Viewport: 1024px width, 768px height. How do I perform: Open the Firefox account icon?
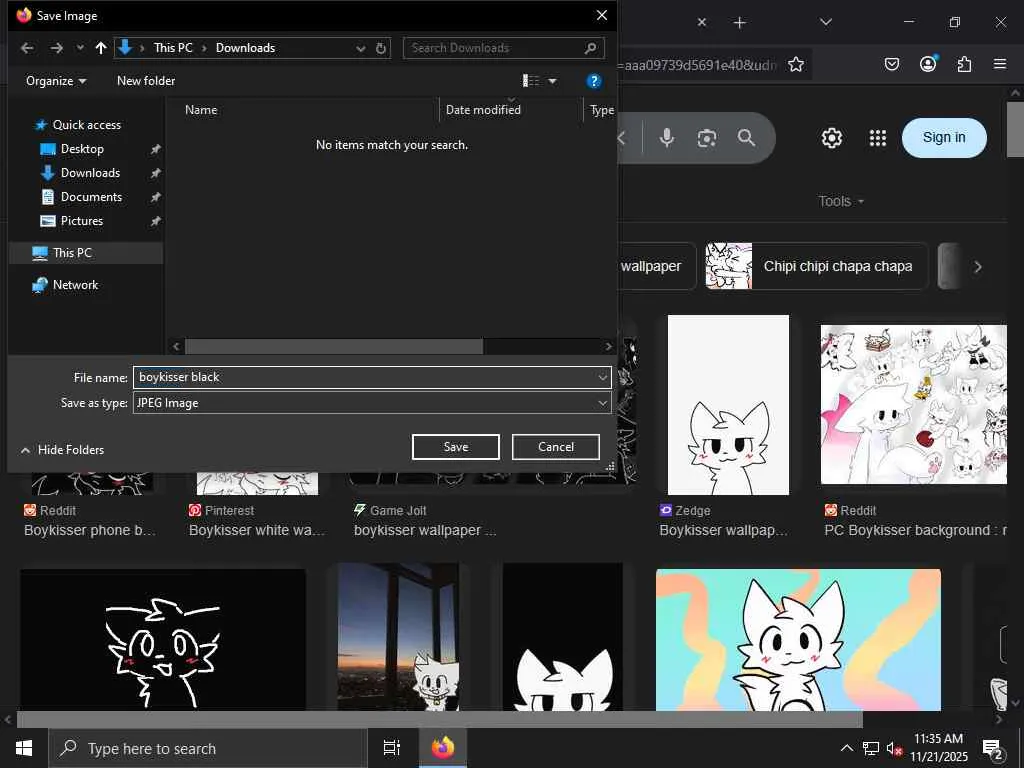928,63
